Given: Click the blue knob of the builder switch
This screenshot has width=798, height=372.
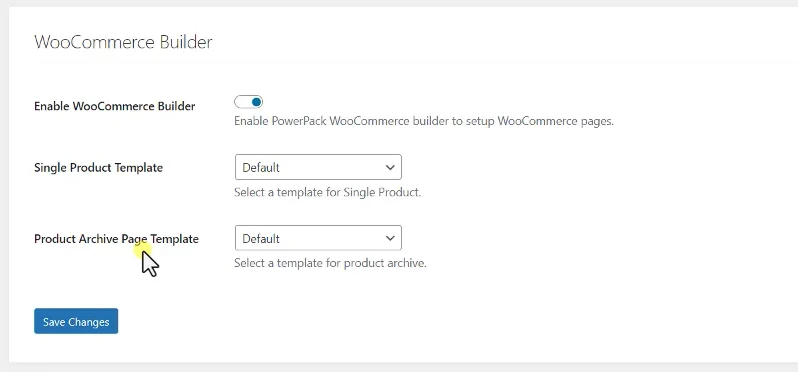Looking at the screenshot, I should click(x=256, y=102).
